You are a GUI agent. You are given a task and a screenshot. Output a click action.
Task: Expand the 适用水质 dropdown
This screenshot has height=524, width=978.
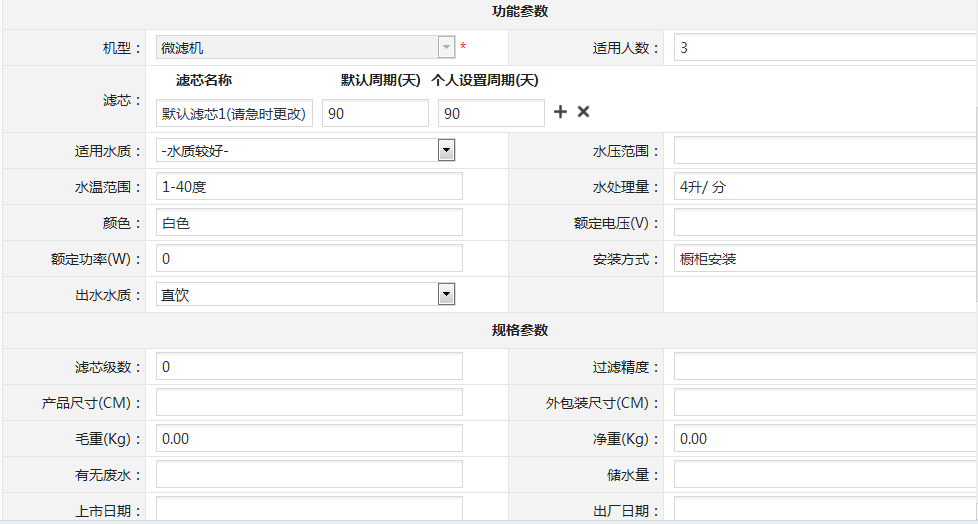(x=306, y=150)
